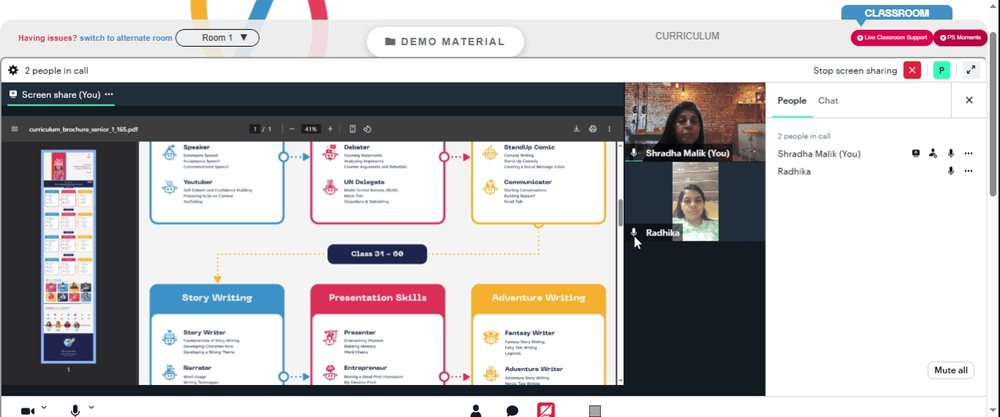1000x417 pixels.
Task: Download the curriculum brochure PDF
Action: [577, 129]
